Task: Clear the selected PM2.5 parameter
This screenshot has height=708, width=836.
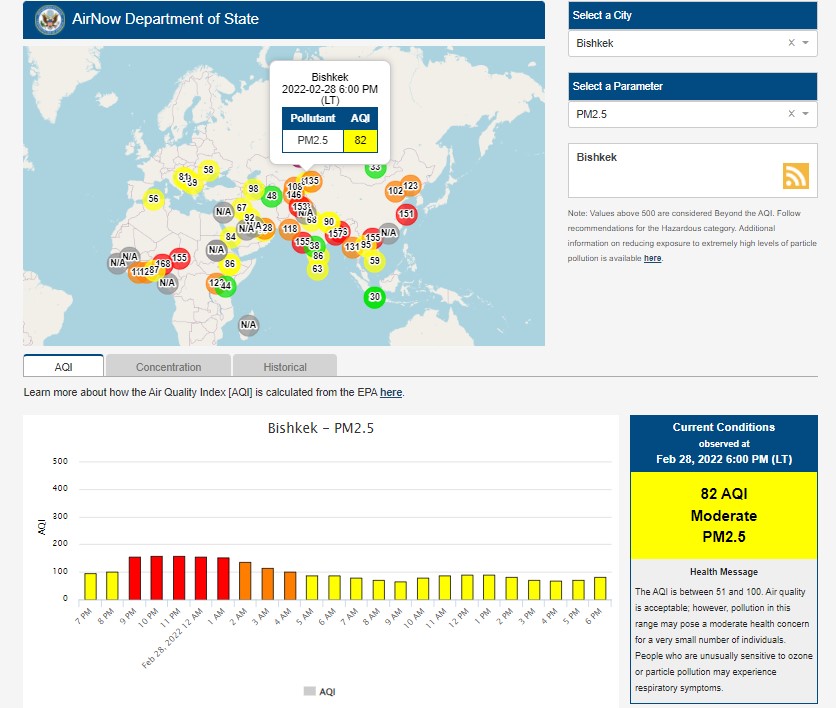Action: (x=791, y=114)
